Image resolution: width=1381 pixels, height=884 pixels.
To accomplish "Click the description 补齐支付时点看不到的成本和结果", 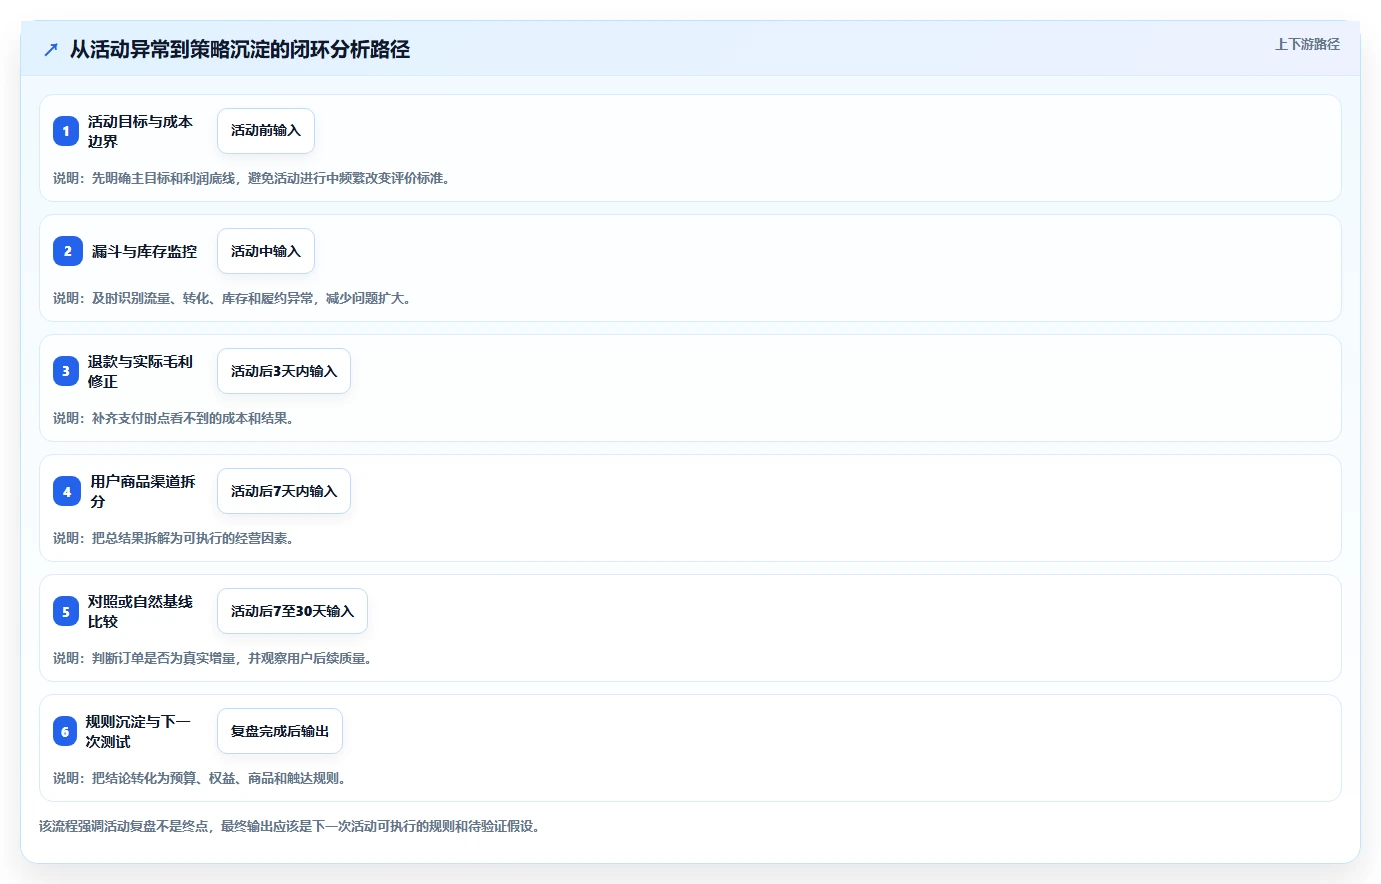I will point(173,418).
